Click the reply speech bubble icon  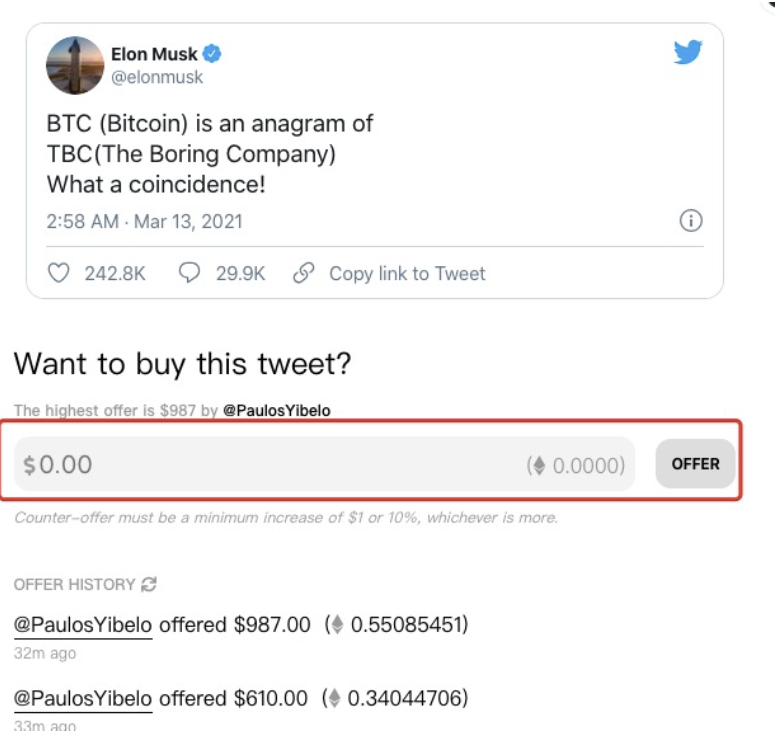pyautogui.click(x=189, y=273)
